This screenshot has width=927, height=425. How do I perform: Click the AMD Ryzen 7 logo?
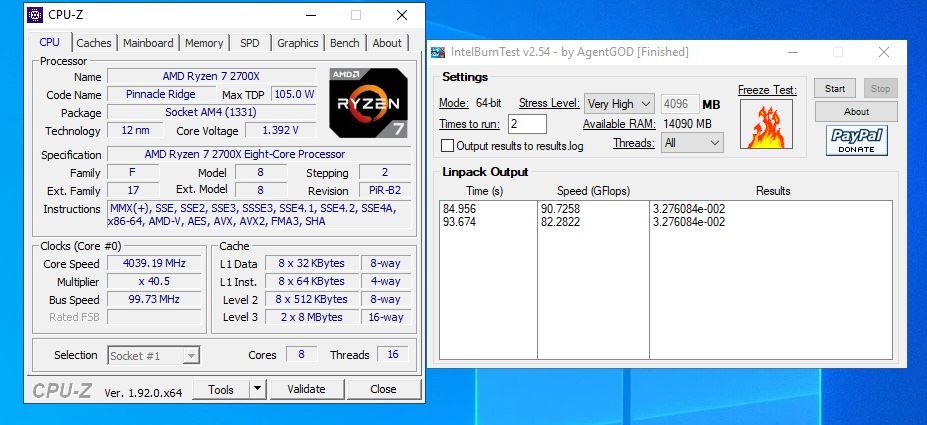(x=368, y=103)
